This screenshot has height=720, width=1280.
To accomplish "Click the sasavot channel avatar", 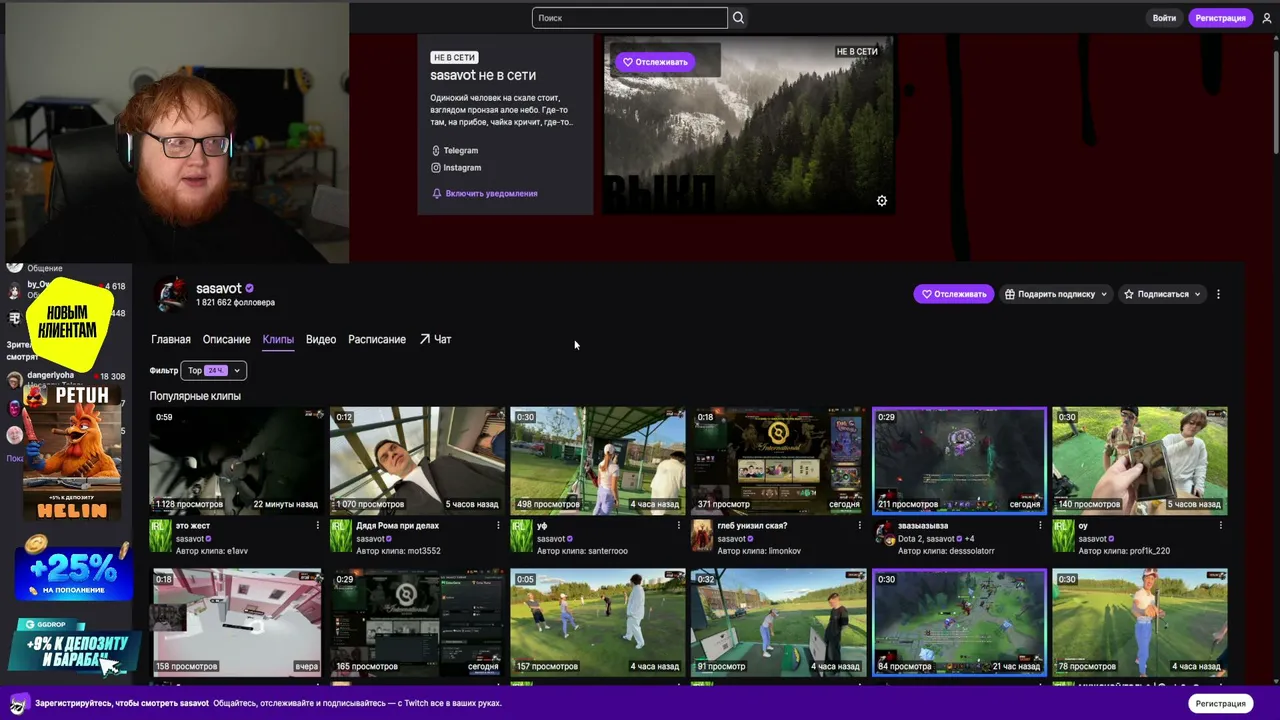I will coord(171,295).
